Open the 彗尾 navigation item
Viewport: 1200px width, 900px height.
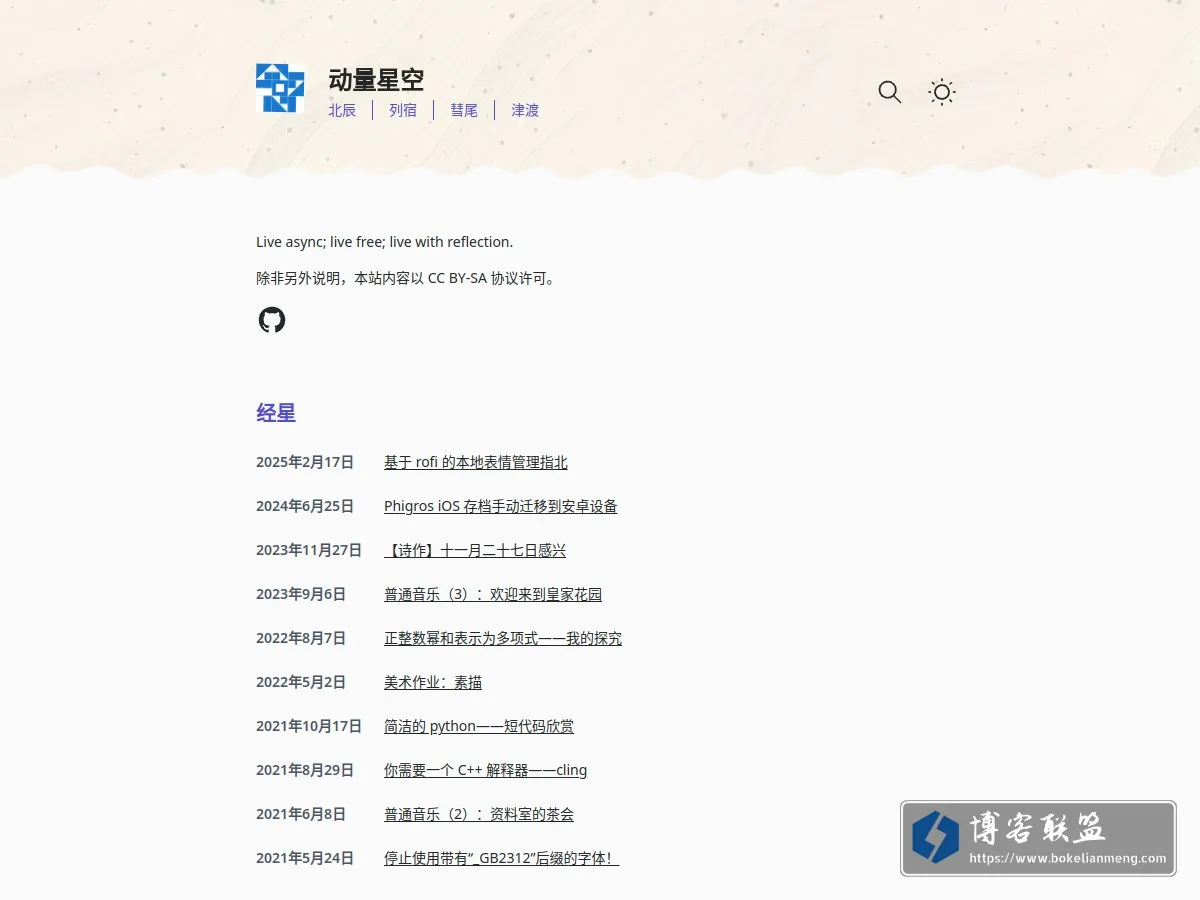464,110
